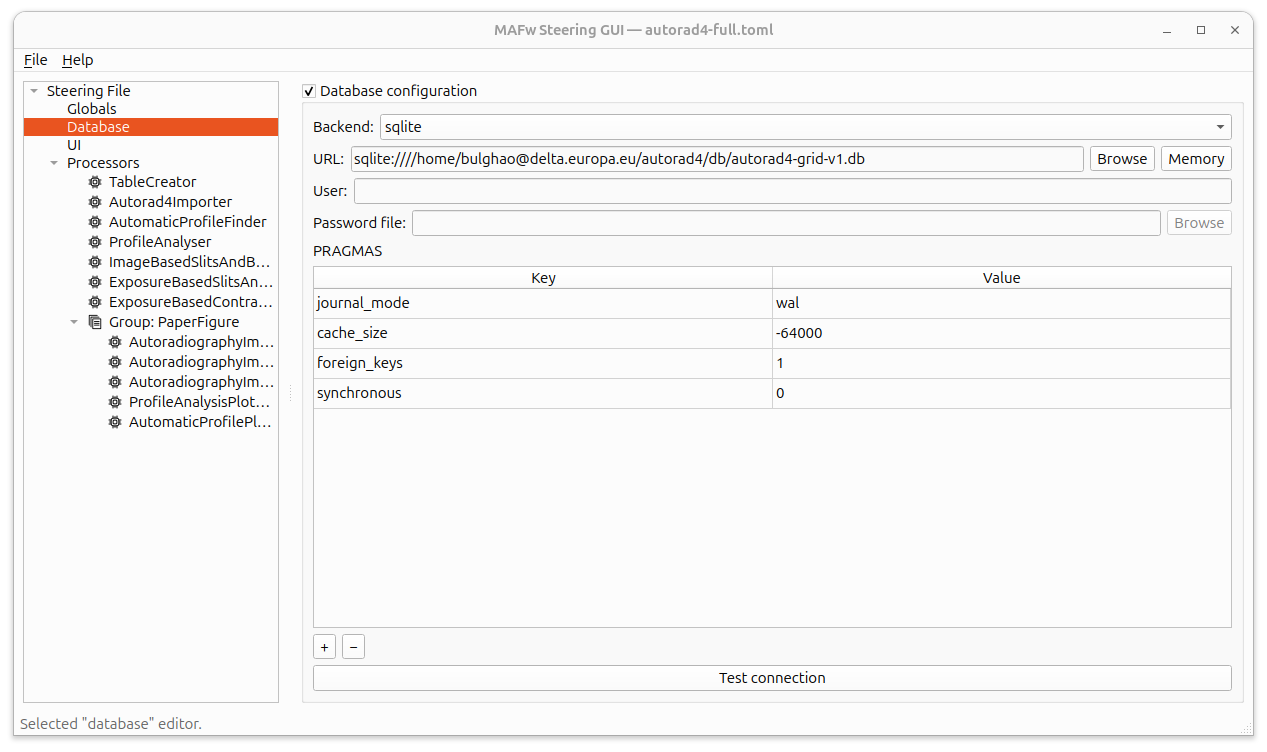
Task: Uncheck the Database configuration checkbox
Action: (309, 91)
